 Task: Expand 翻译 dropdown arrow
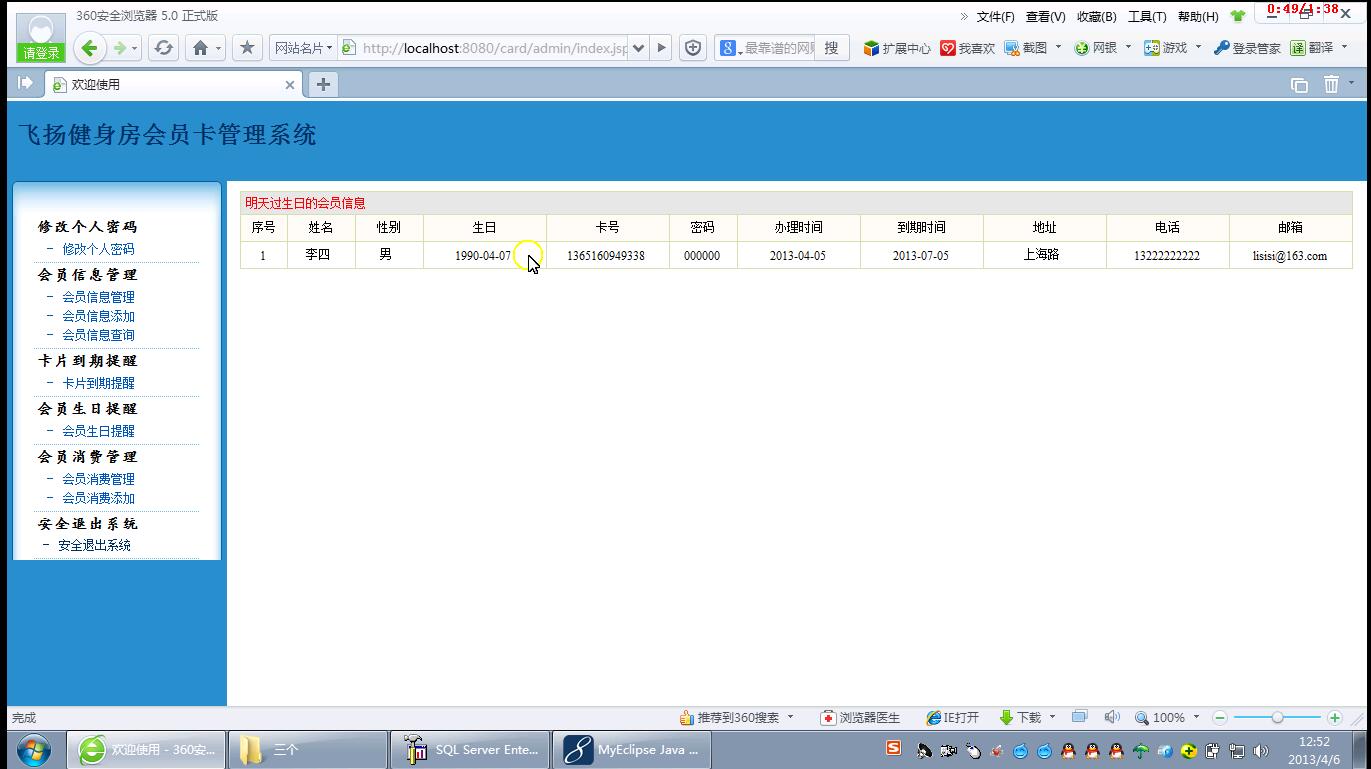point(1344,47)
